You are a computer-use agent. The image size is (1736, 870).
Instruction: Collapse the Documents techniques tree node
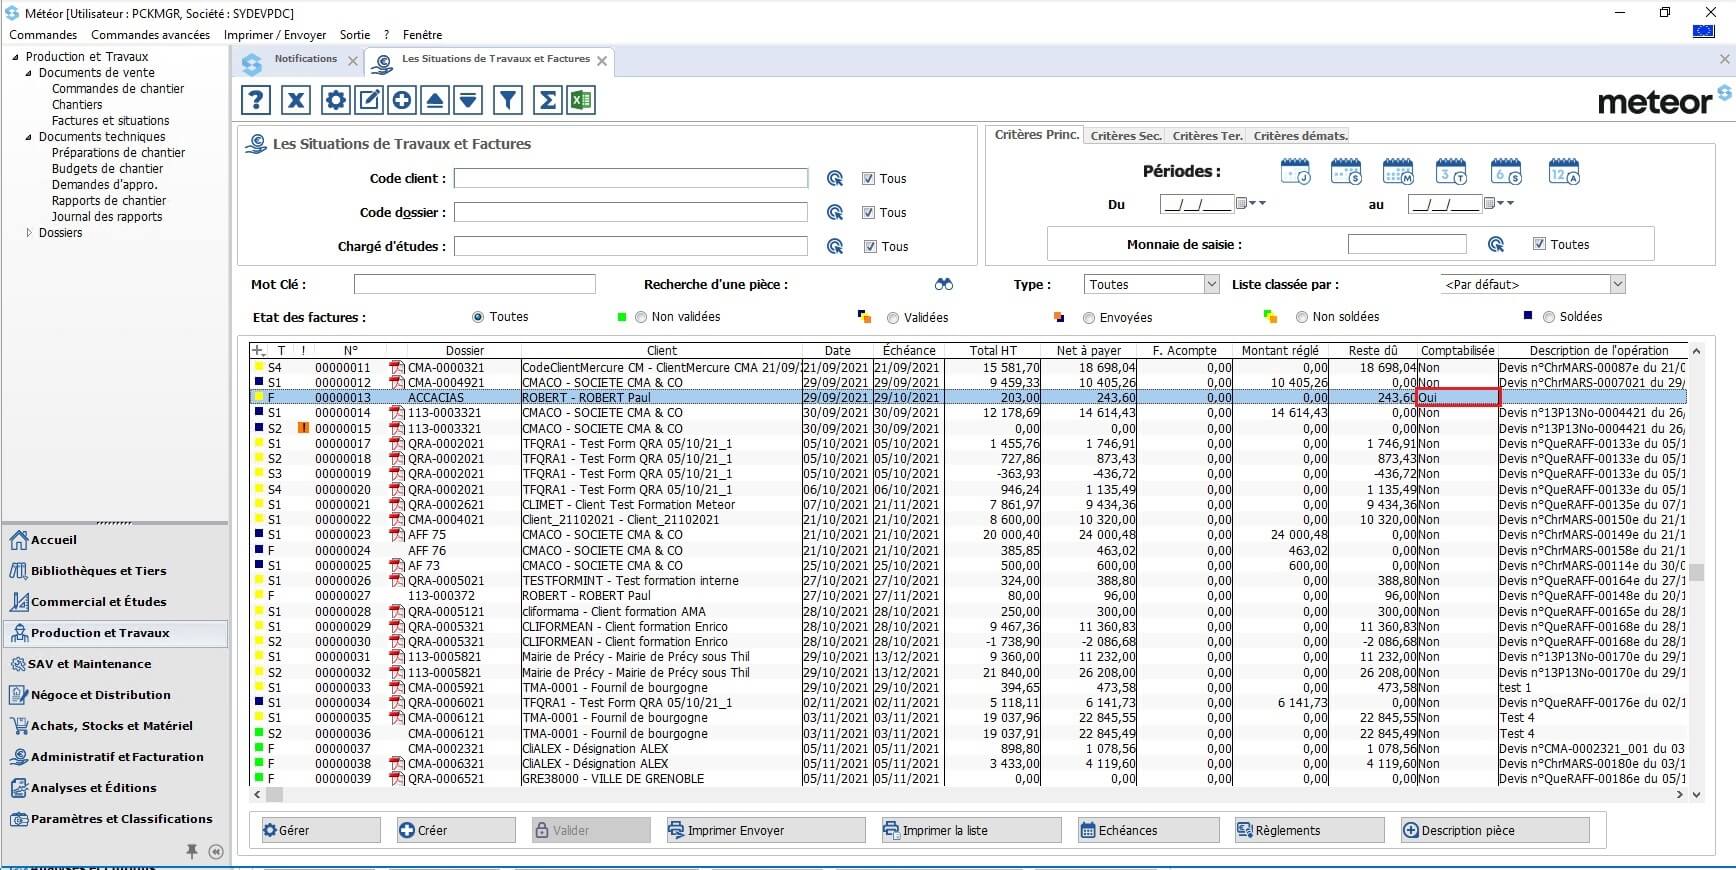tap(28, 137)
